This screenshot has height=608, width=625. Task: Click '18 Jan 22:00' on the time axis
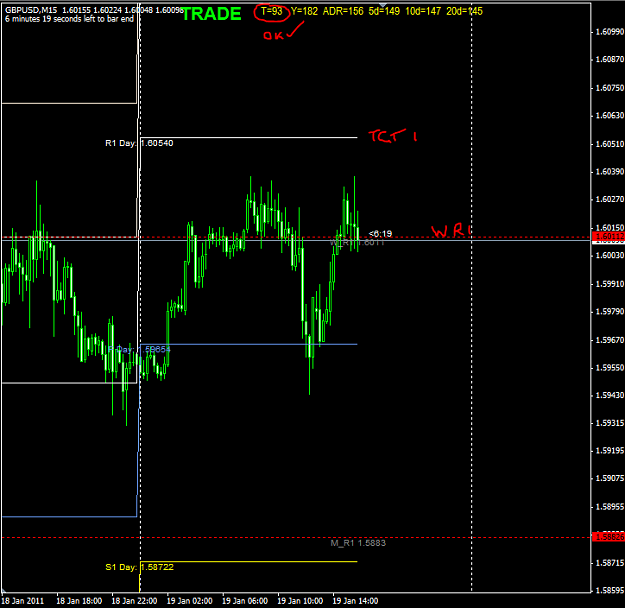click(134, 601)
